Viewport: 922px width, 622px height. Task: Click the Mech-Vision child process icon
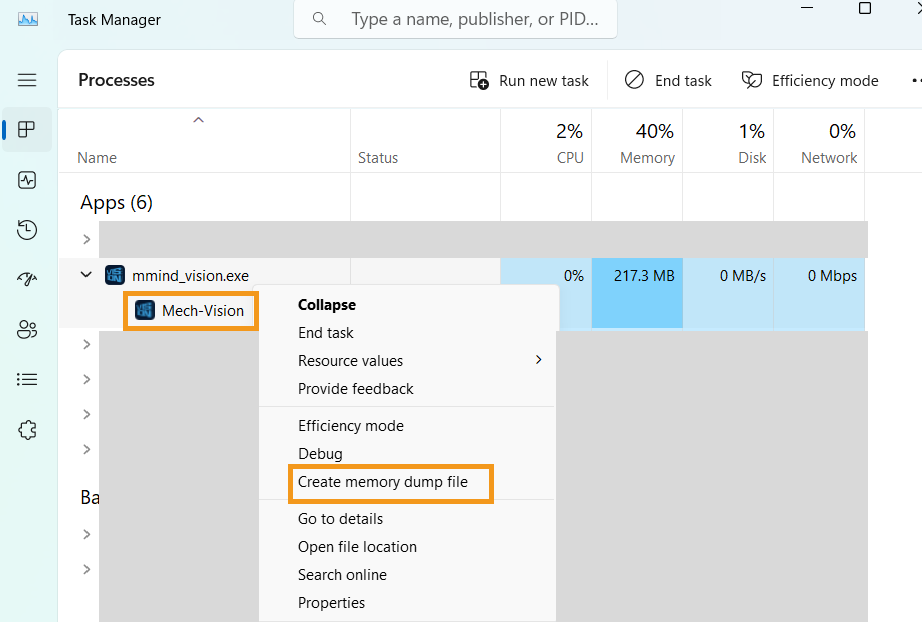point(145,310)
